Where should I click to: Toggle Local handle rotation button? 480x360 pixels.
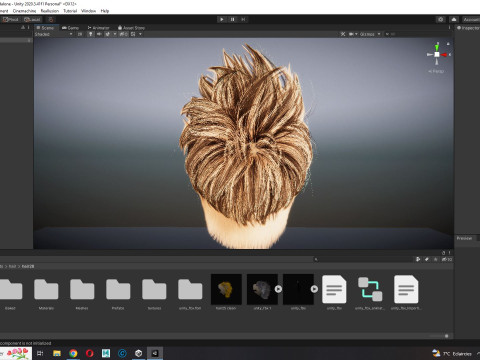pos(32,19)
